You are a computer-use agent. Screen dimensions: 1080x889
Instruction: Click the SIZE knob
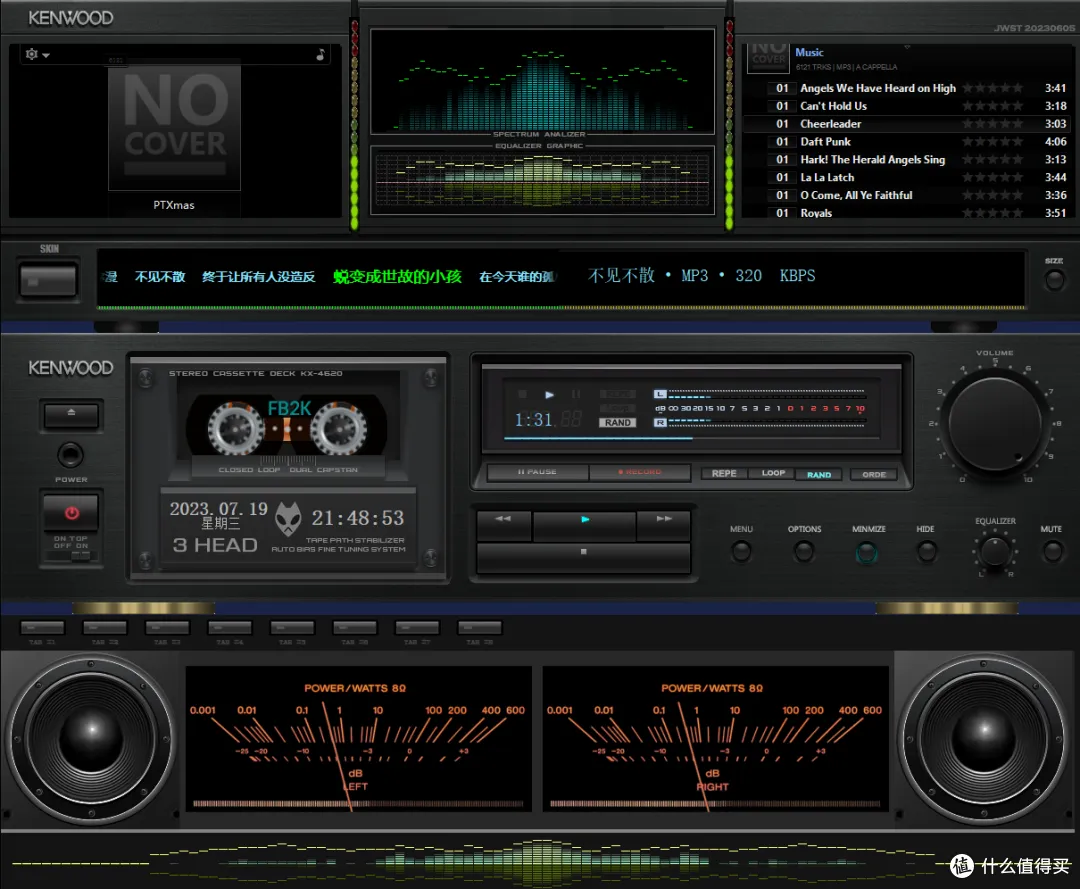pyautogui.click(x=1055, y=280)
